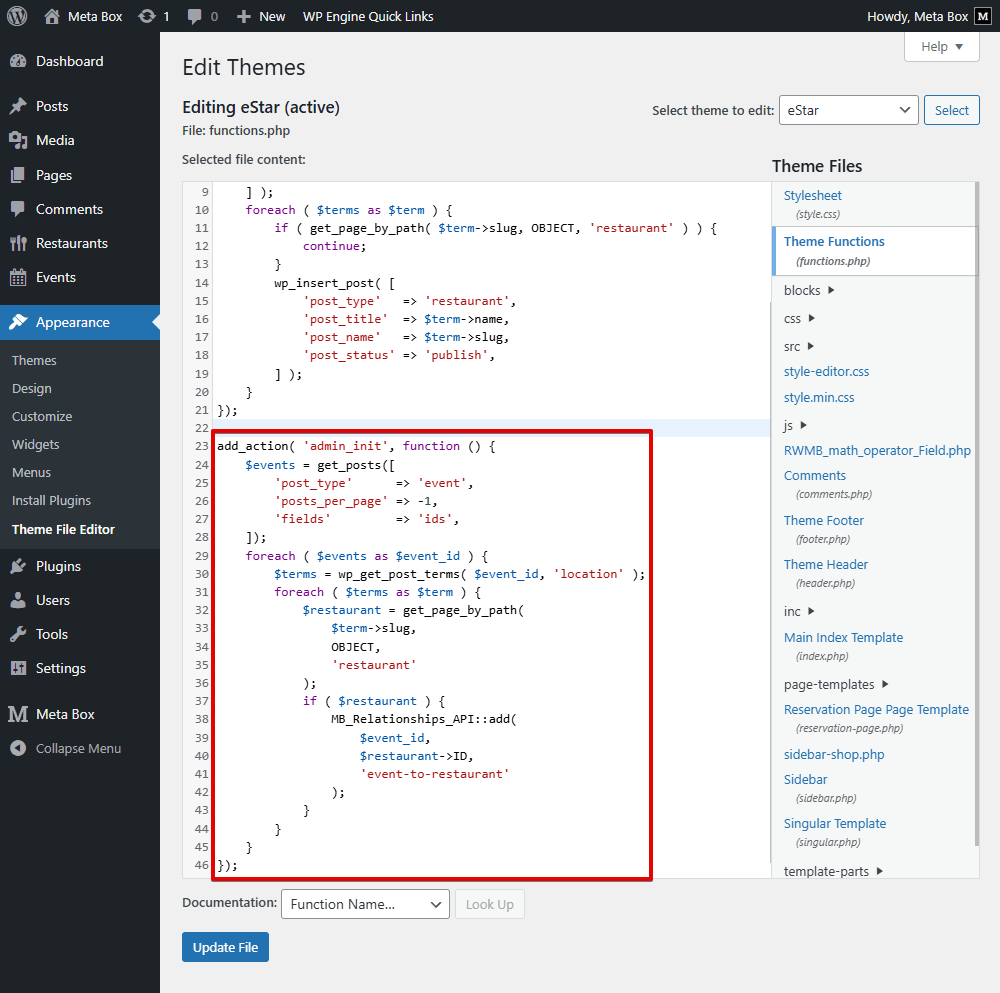Viewport: 1000px width, 993px height.
Task: Click the Settings sliders icon
Action: coord(18,668)
